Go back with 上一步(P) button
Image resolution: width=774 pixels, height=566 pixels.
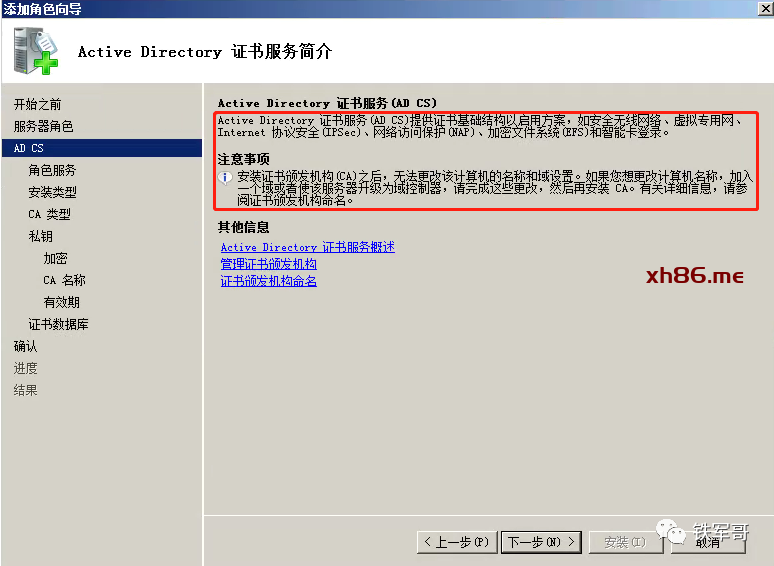(457, 542)
